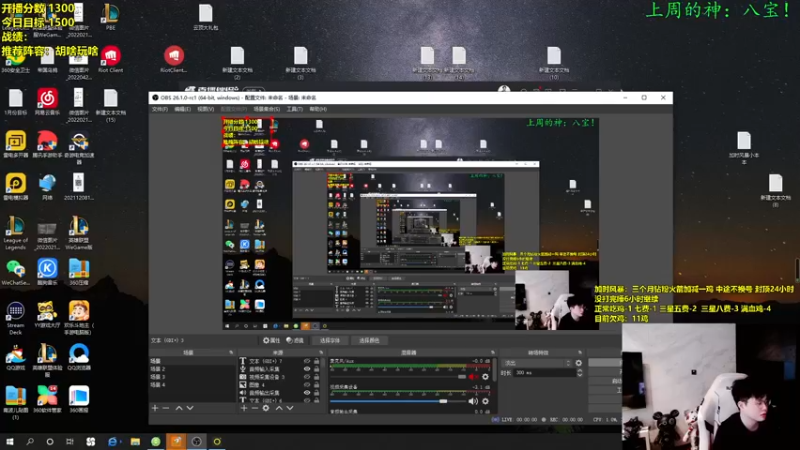The width and height of the screenshot is (800, 450).
Task: Add a new source with plus icon
Action: [x=244, y=408]
